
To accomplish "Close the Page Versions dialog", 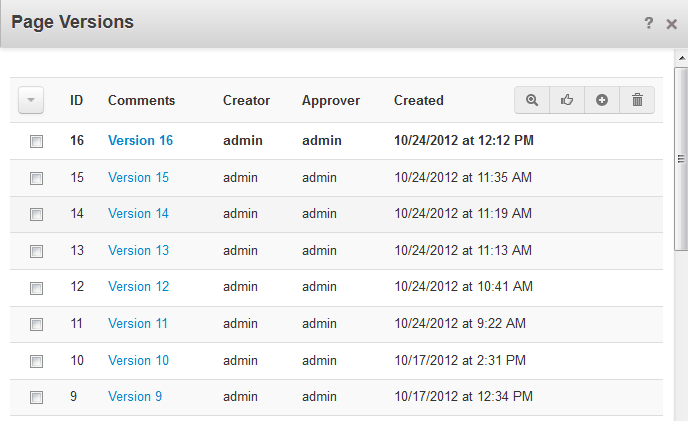I will pyautogui.click(x=672, y=23).
